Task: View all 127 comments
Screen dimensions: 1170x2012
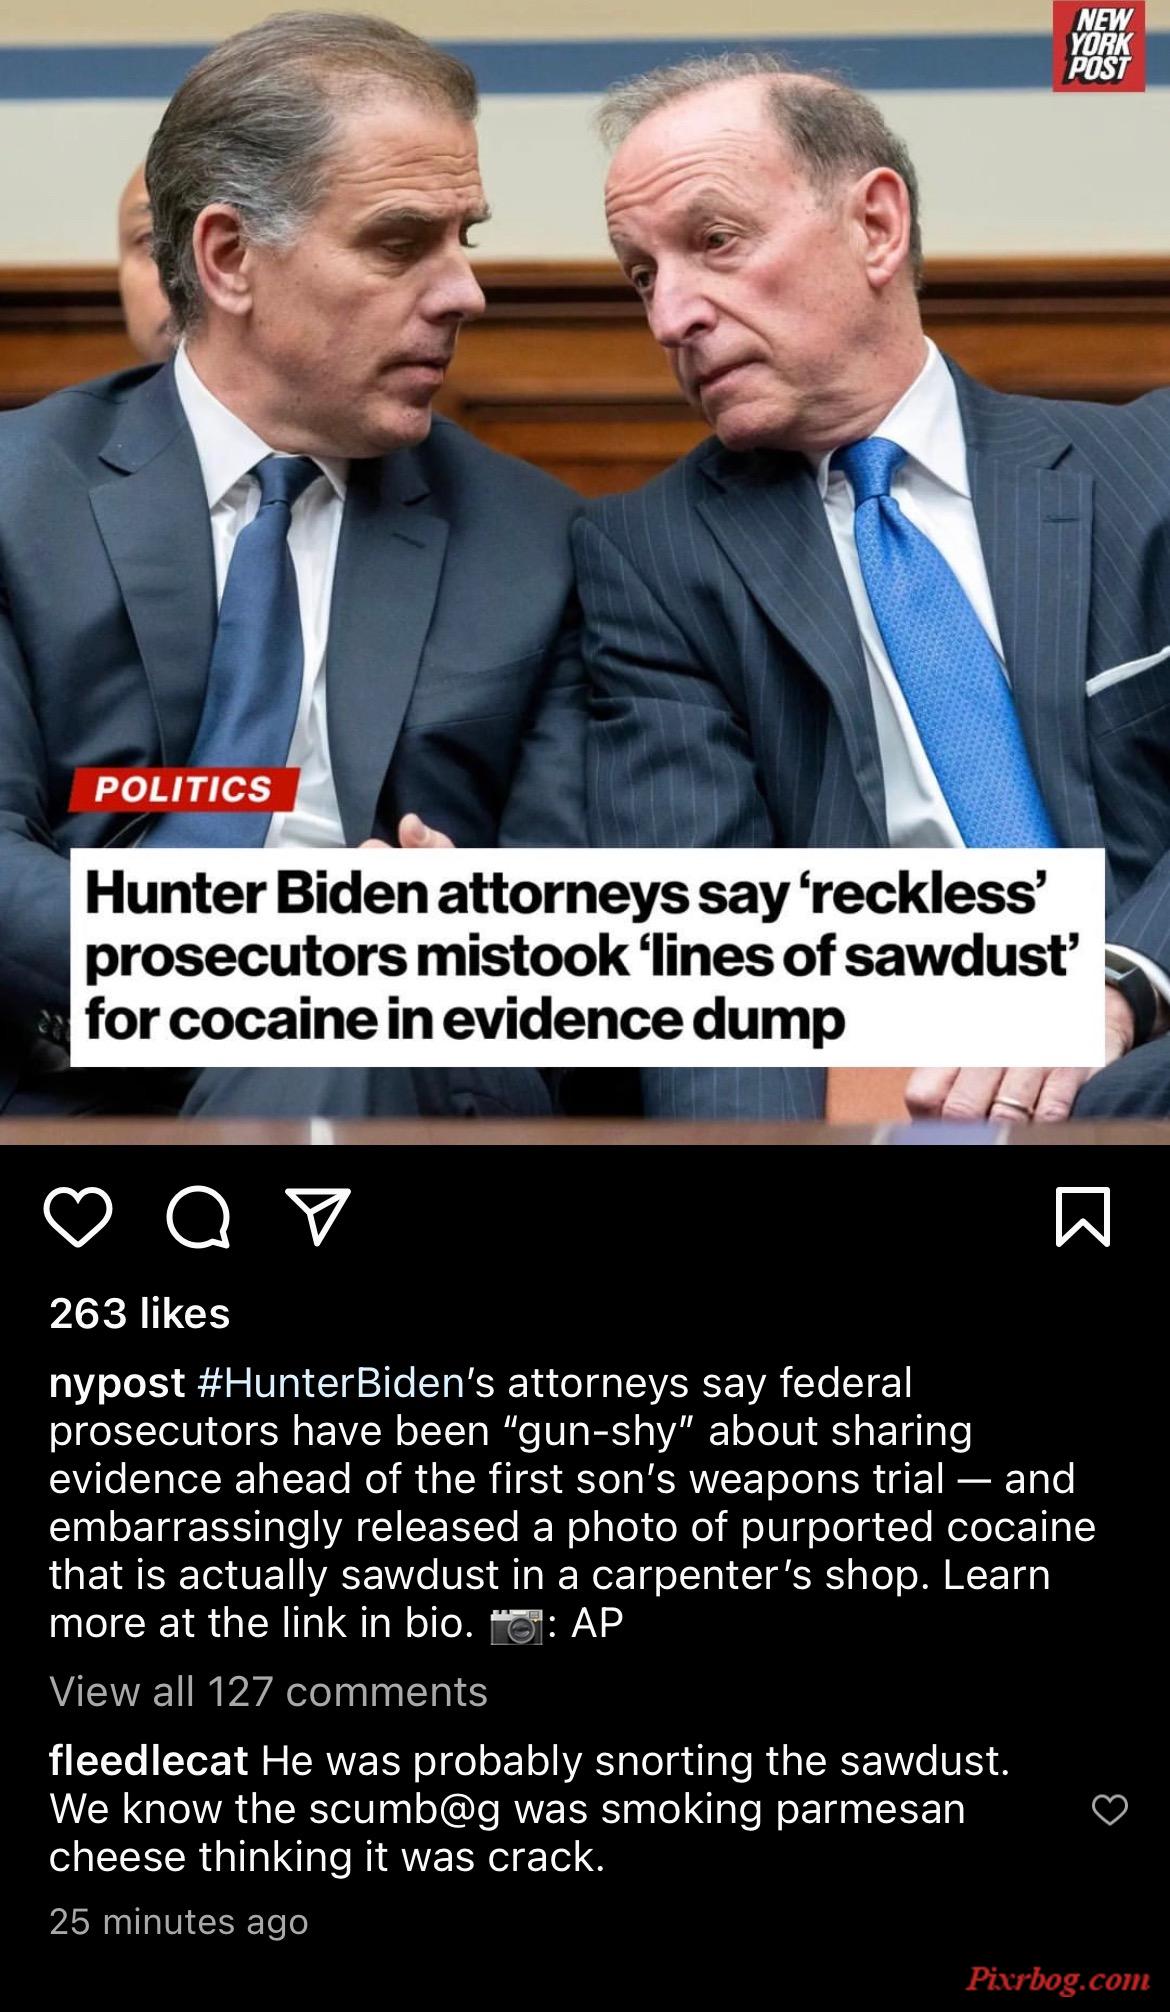Action: [268, 1691]
